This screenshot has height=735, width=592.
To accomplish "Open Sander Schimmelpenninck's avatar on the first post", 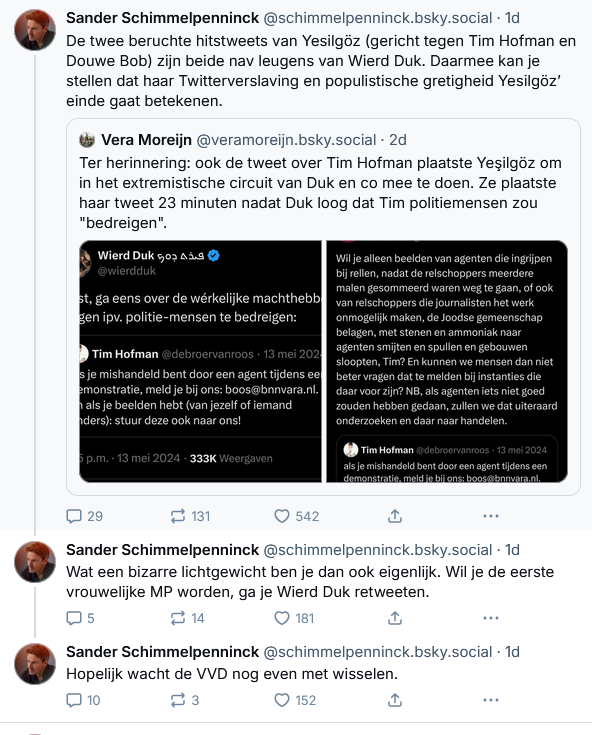I will pos(35,30).
